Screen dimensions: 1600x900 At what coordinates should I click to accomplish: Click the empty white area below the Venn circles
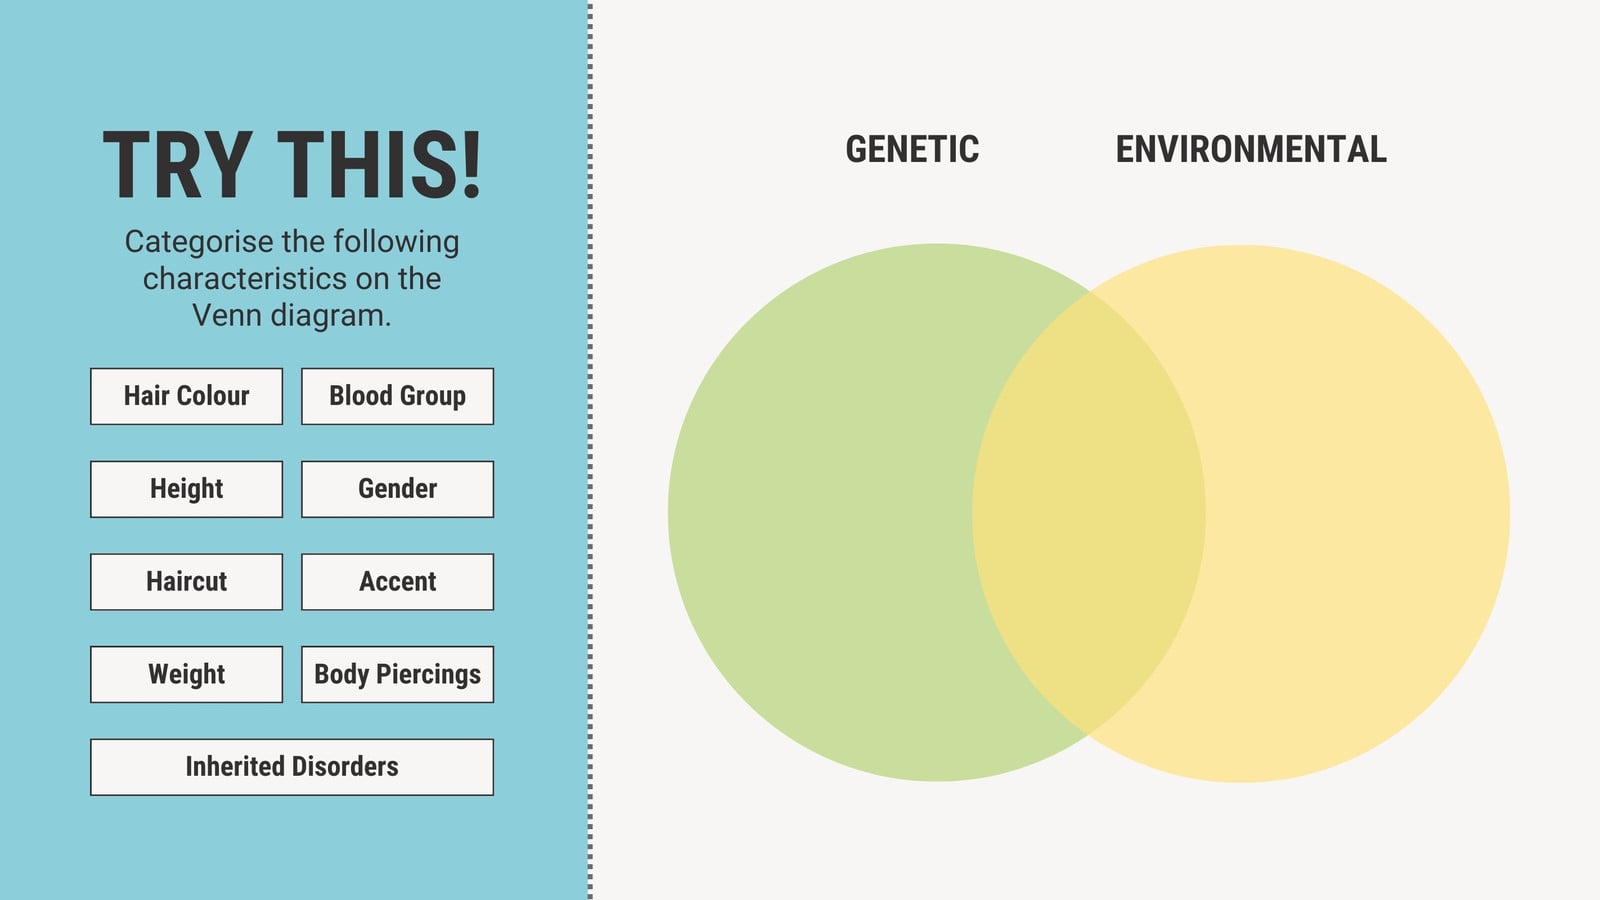click(1090, 842)
